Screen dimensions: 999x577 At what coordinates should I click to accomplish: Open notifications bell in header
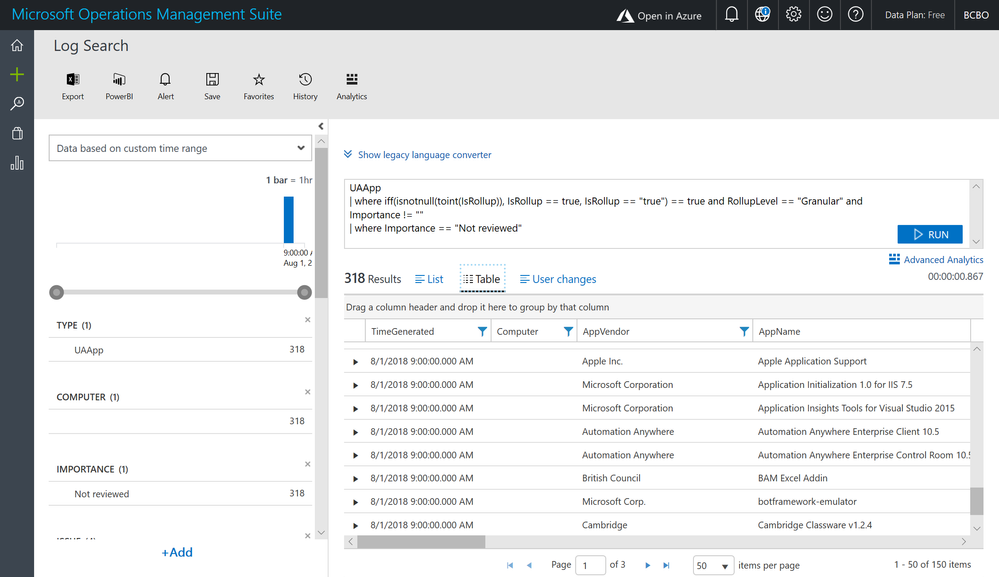click(x=732, y=15)
